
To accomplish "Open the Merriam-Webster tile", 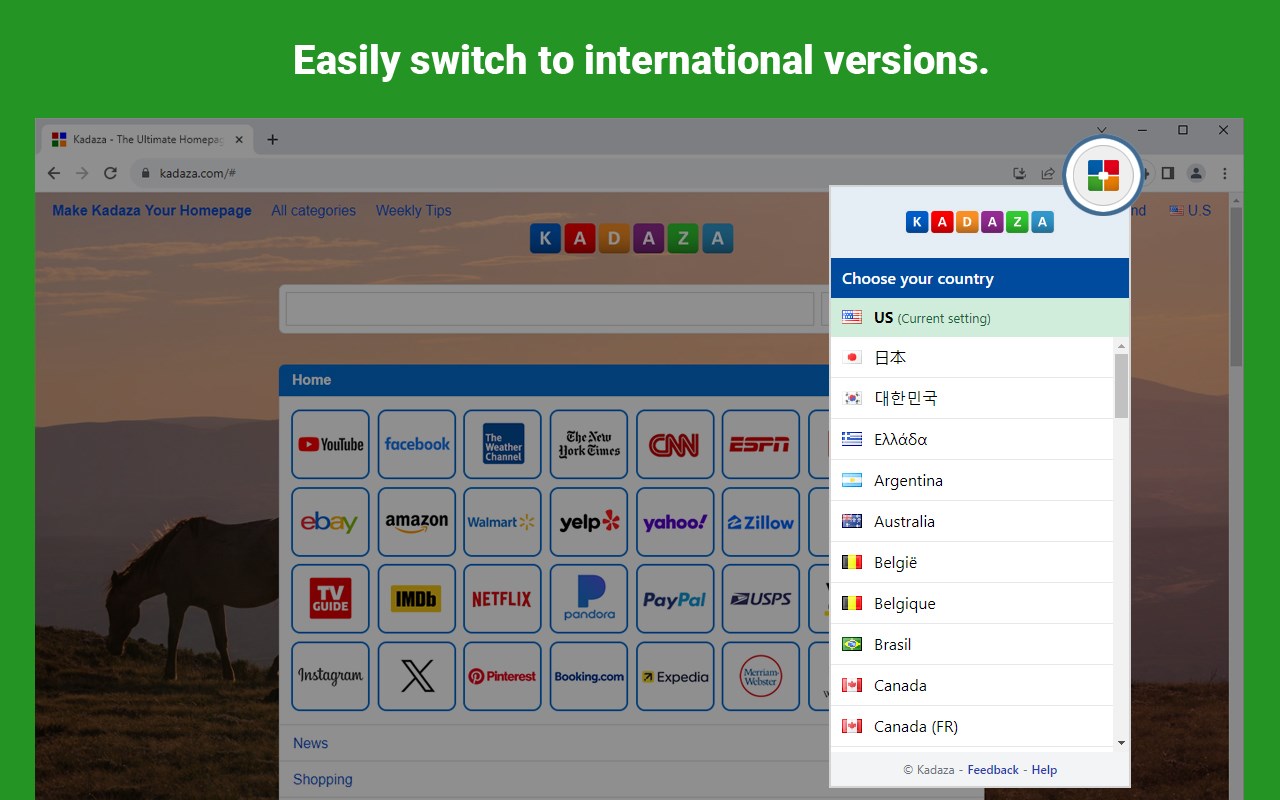I will 761,676.
